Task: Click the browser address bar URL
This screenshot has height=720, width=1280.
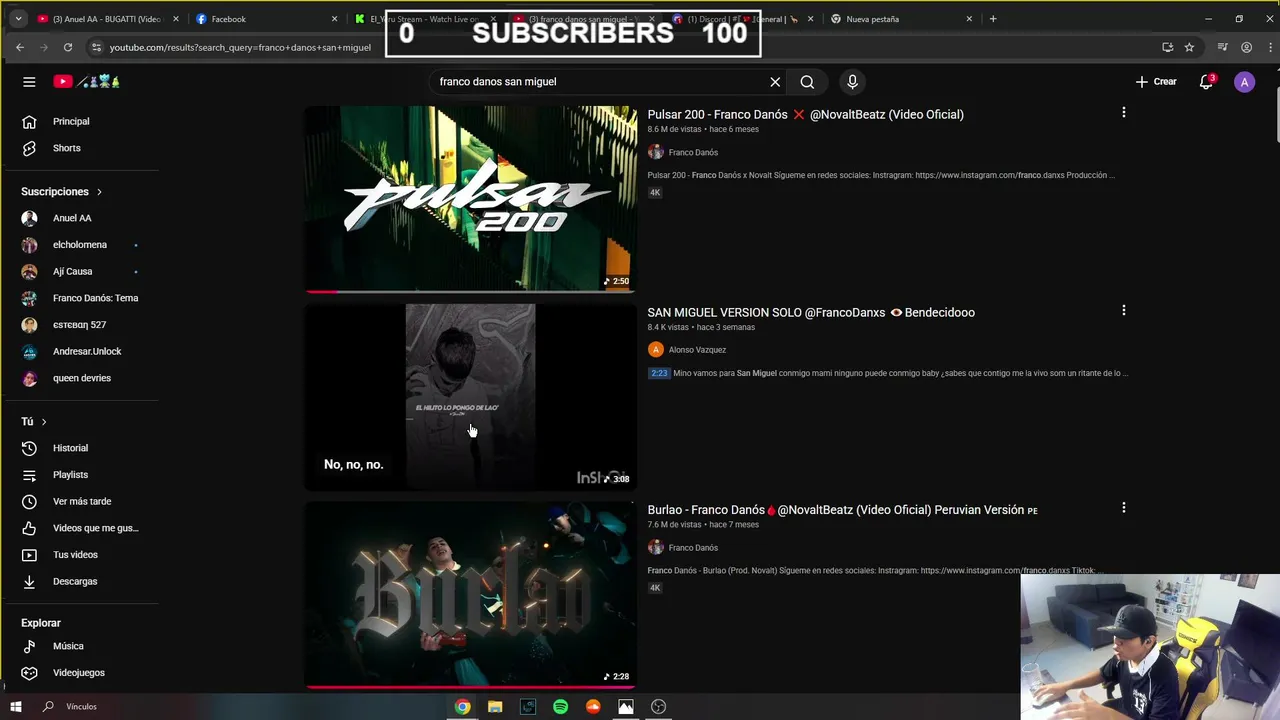Action: click(240, 47)
